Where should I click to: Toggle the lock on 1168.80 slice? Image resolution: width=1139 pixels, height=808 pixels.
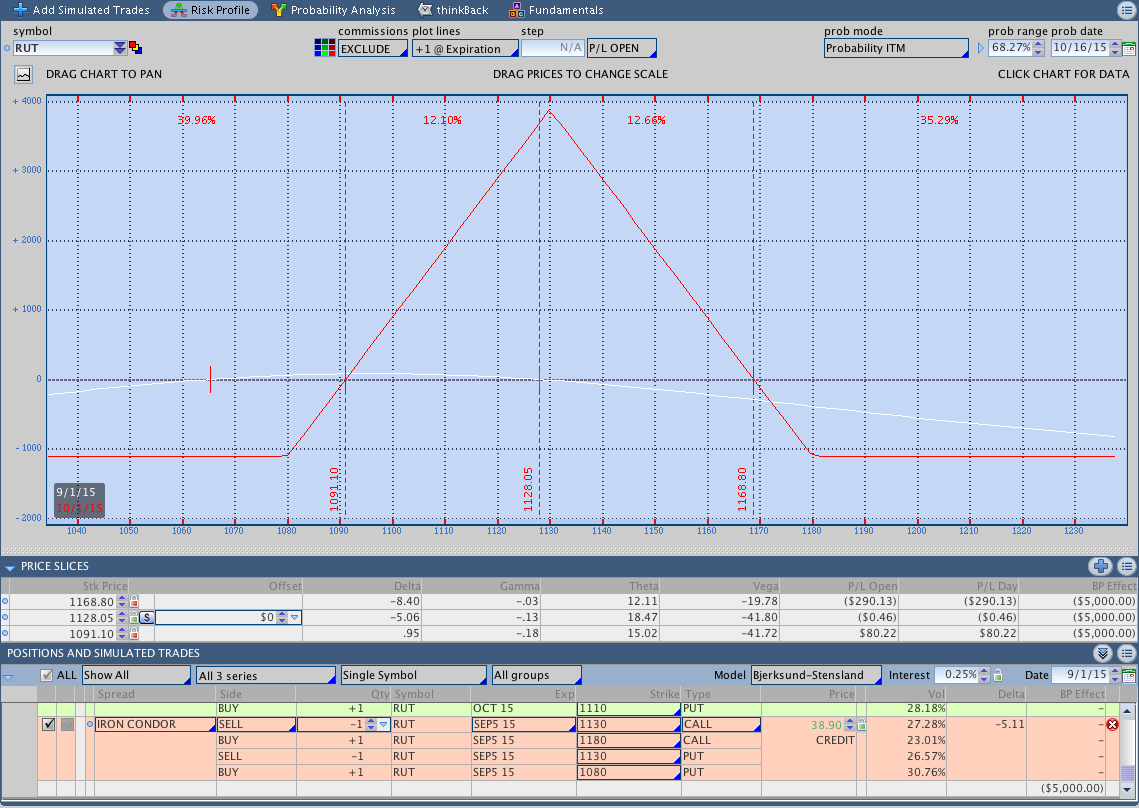134,602
